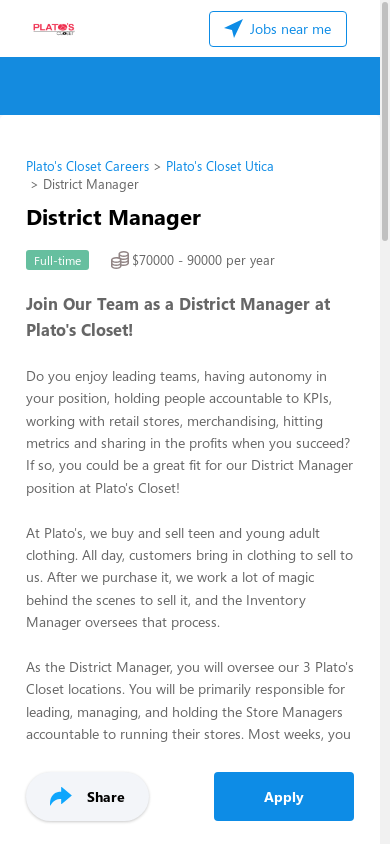The image size is (390, 844).
Task: Click the location arrow icon
Action: pyautogui.click(x=233, y=29)
